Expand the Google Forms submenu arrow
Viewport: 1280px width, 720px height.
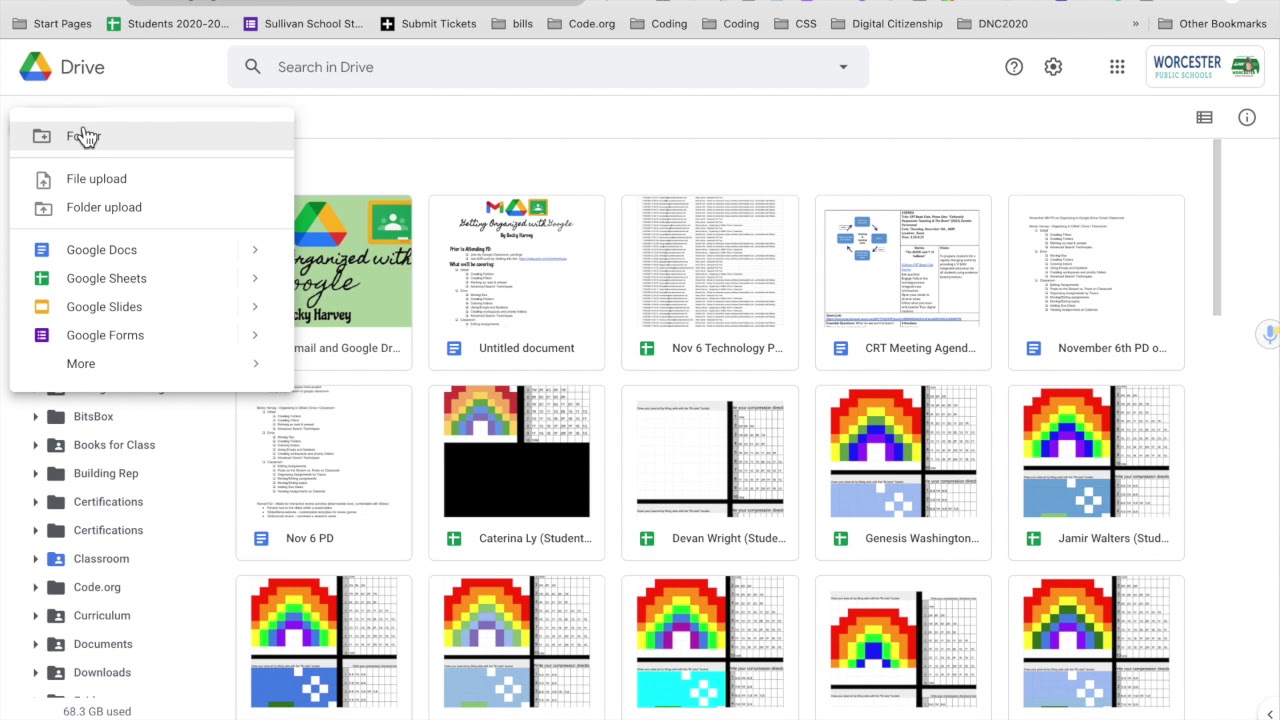click(x=255, y=335)
